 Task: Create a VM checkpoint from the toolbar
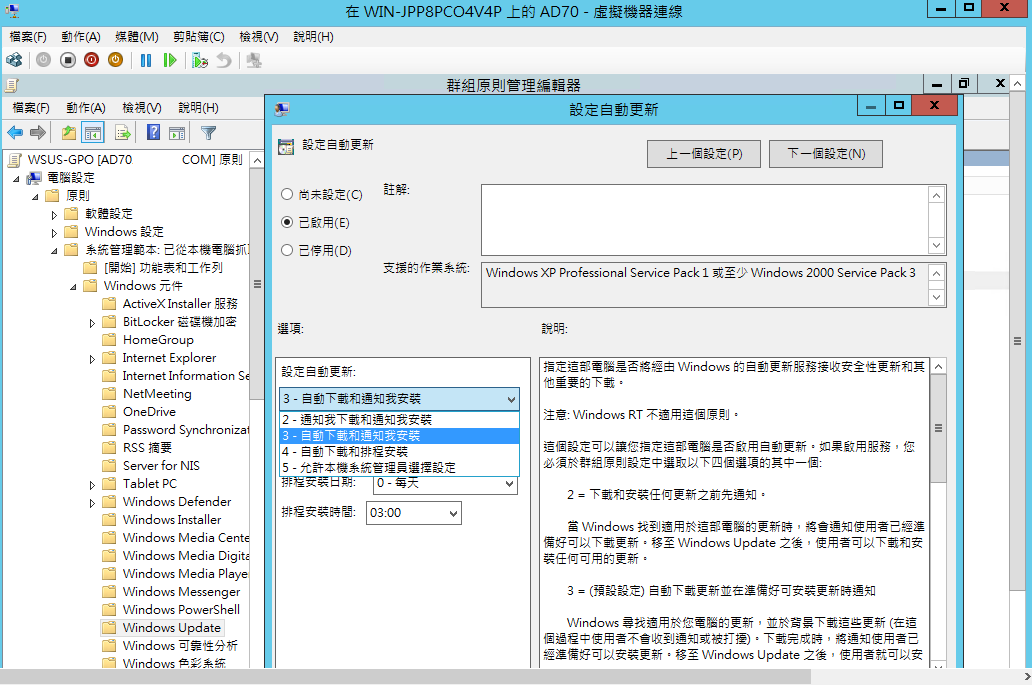199,61
